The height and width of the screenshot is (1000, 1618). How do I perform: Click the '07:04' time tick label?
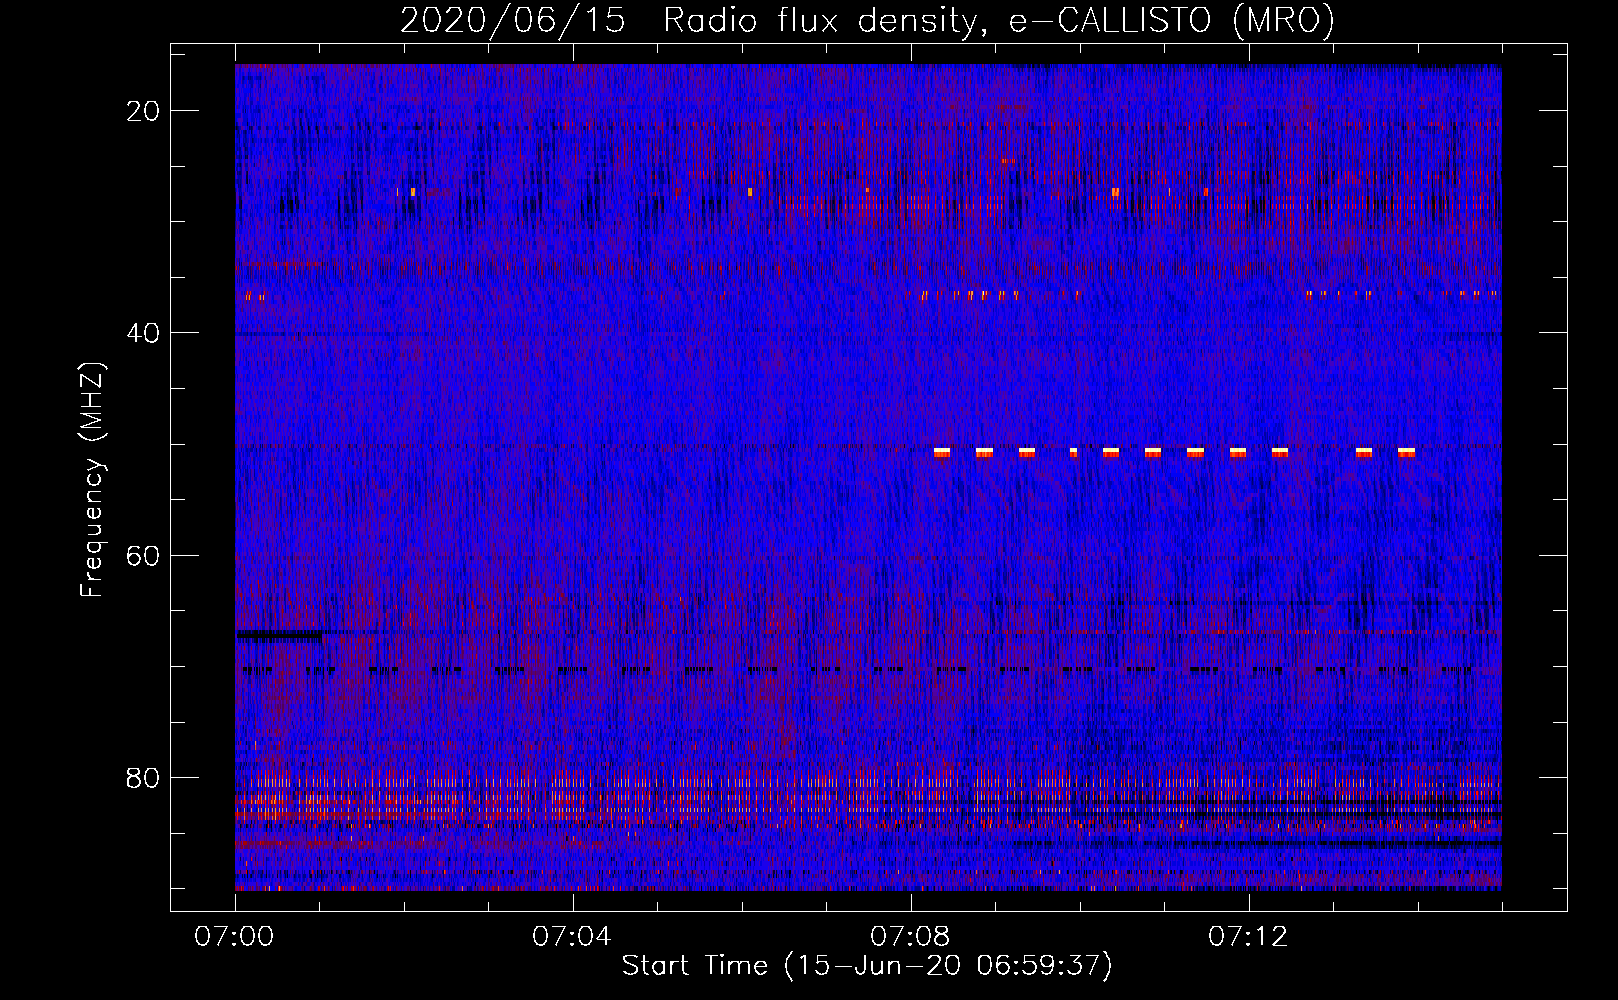tap(572, 937)
